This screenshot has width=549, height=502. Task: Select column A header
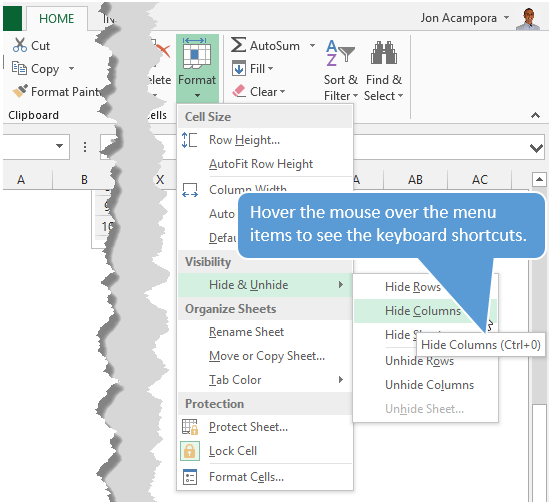point(21,180)
